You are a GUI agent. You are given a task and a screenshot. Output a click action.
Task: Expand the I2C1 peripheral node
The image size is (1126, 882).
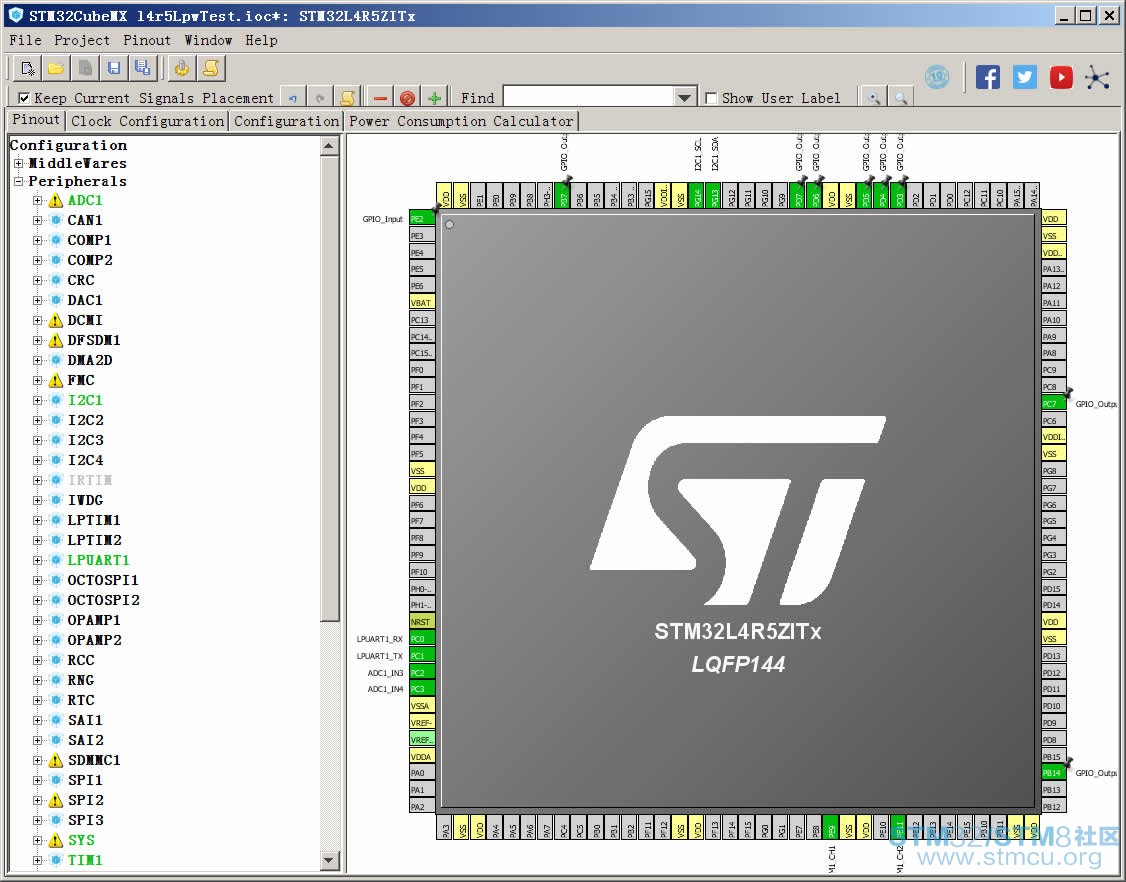37,400
